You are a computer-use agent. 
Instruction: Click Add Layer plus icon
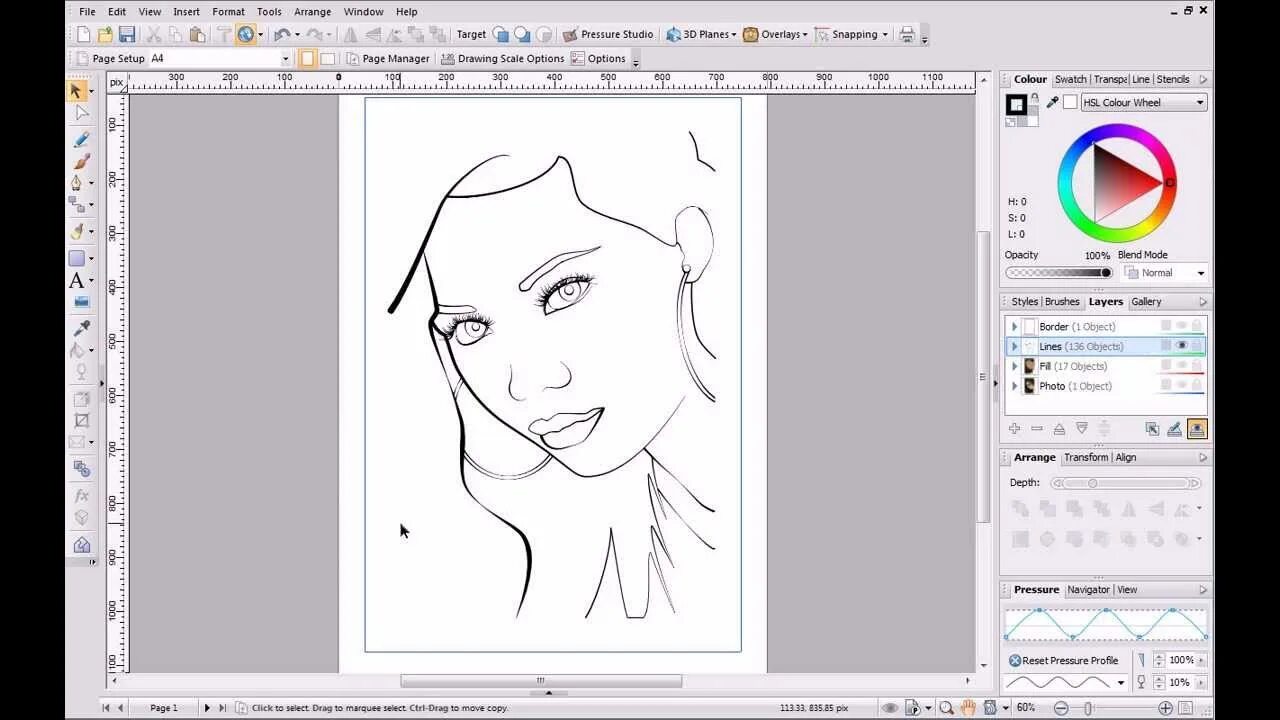1014,429
